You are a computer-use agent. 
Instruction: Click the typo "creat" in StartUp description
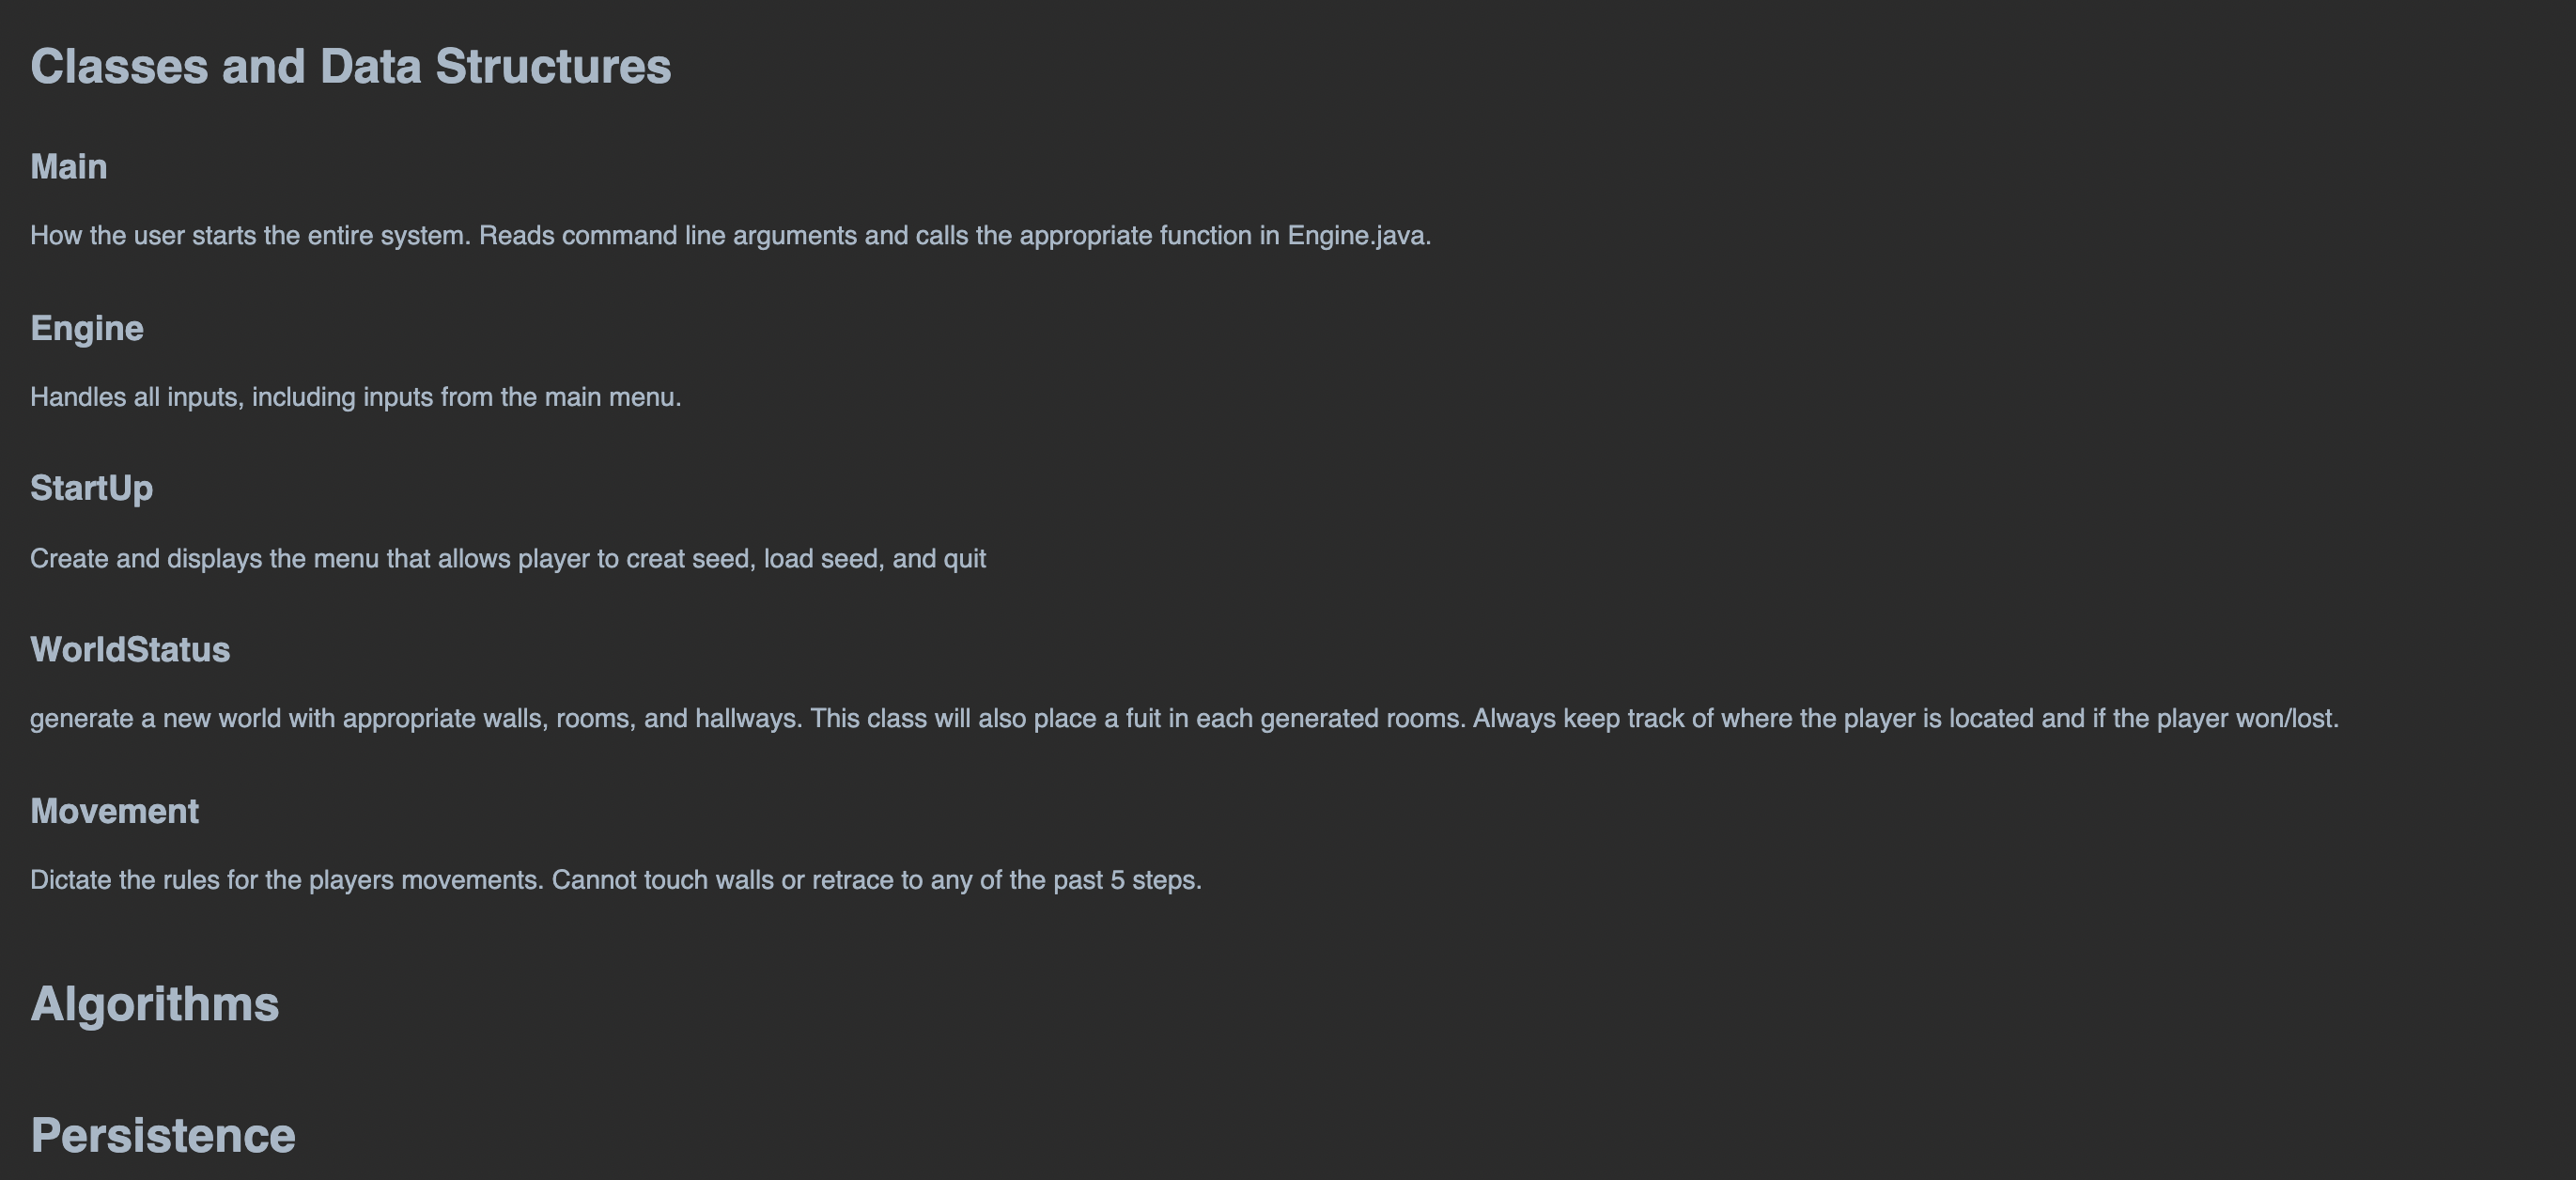click(x=655, y=559)
